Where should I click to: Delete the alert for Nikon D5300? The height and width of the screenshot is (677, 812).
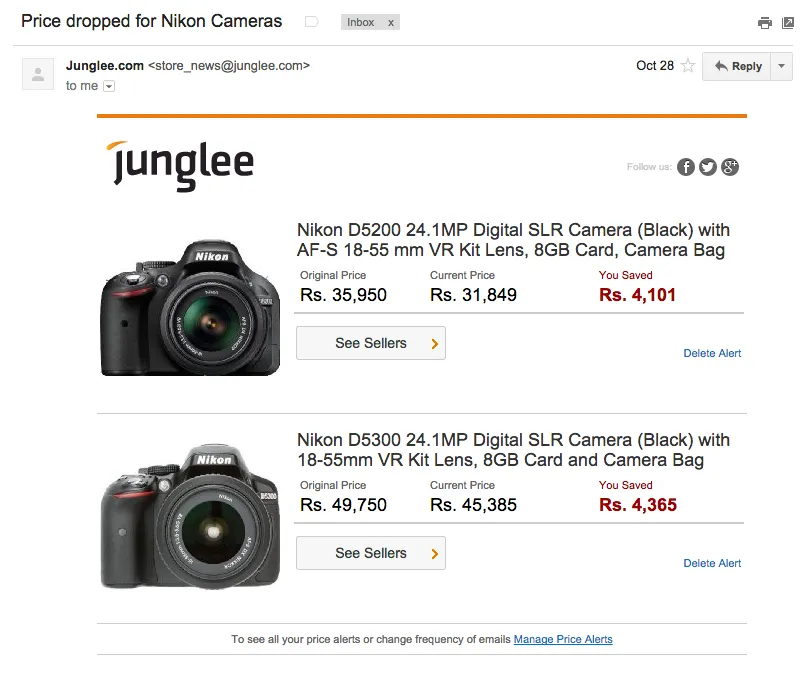click(x=712, y=563)
